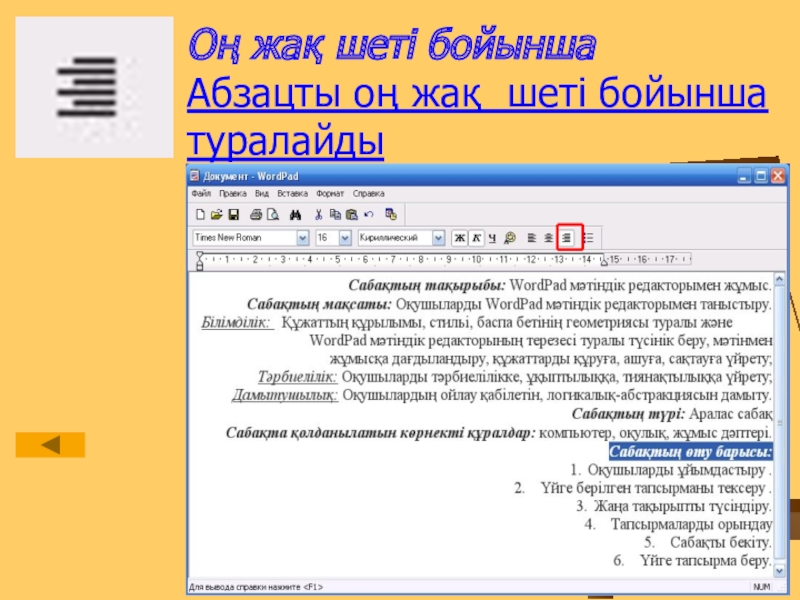Open Print Preview icon
Image resolution: width=800 pixels, height=600 pixels.
click(273, 215)
